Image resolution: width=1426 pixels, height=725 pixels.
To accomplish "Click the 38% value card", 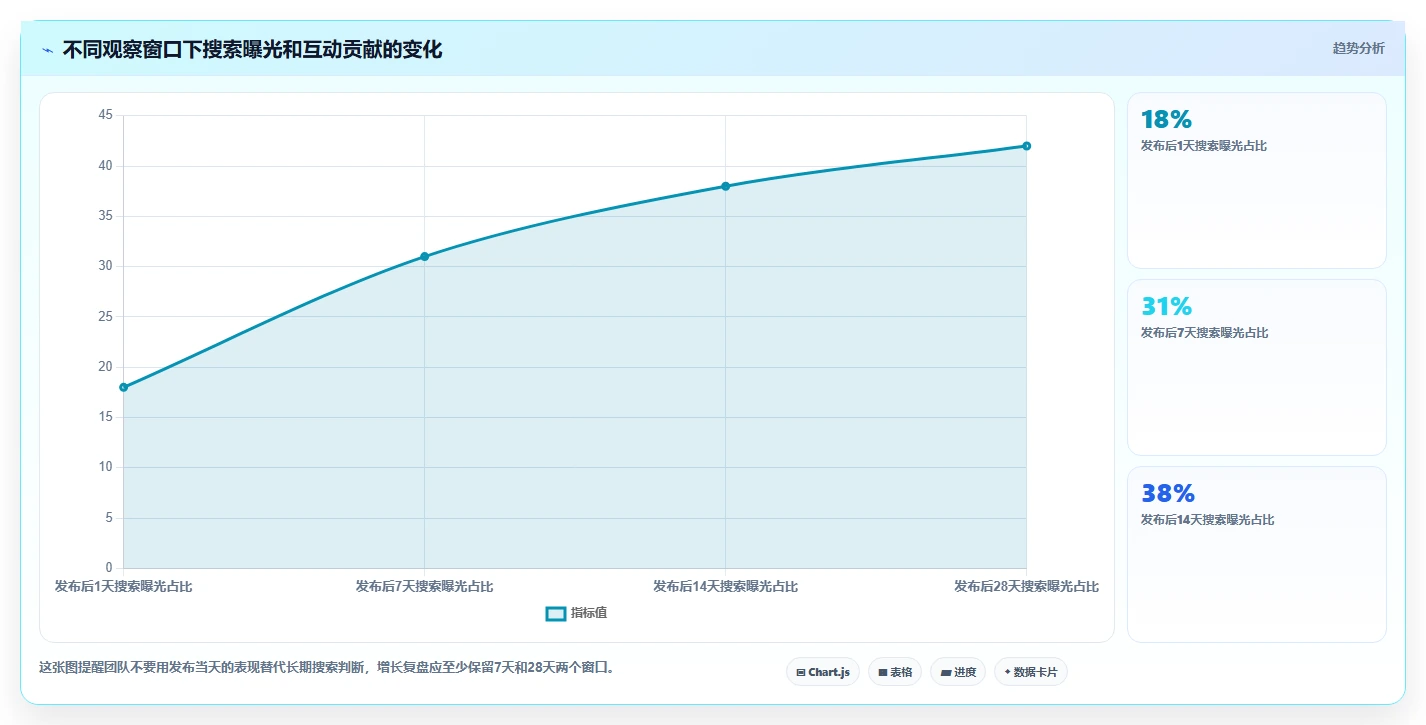I will pyautogui.click(x=1257, y=554).
